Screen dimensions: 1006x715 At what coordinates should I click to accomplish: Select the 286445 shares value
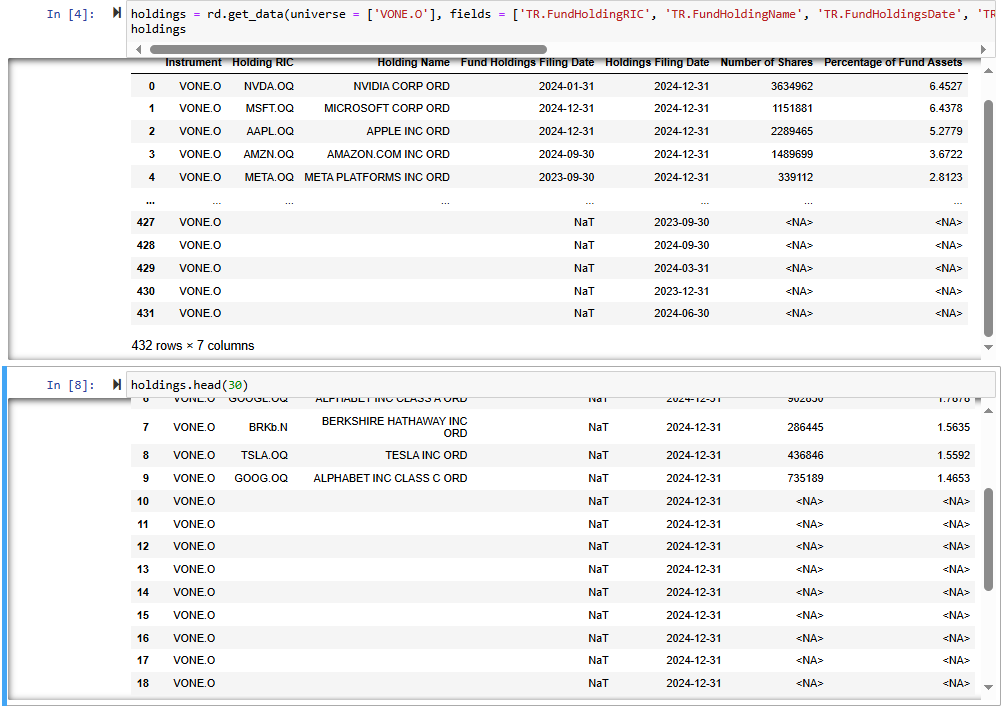(x=805, y=427)
